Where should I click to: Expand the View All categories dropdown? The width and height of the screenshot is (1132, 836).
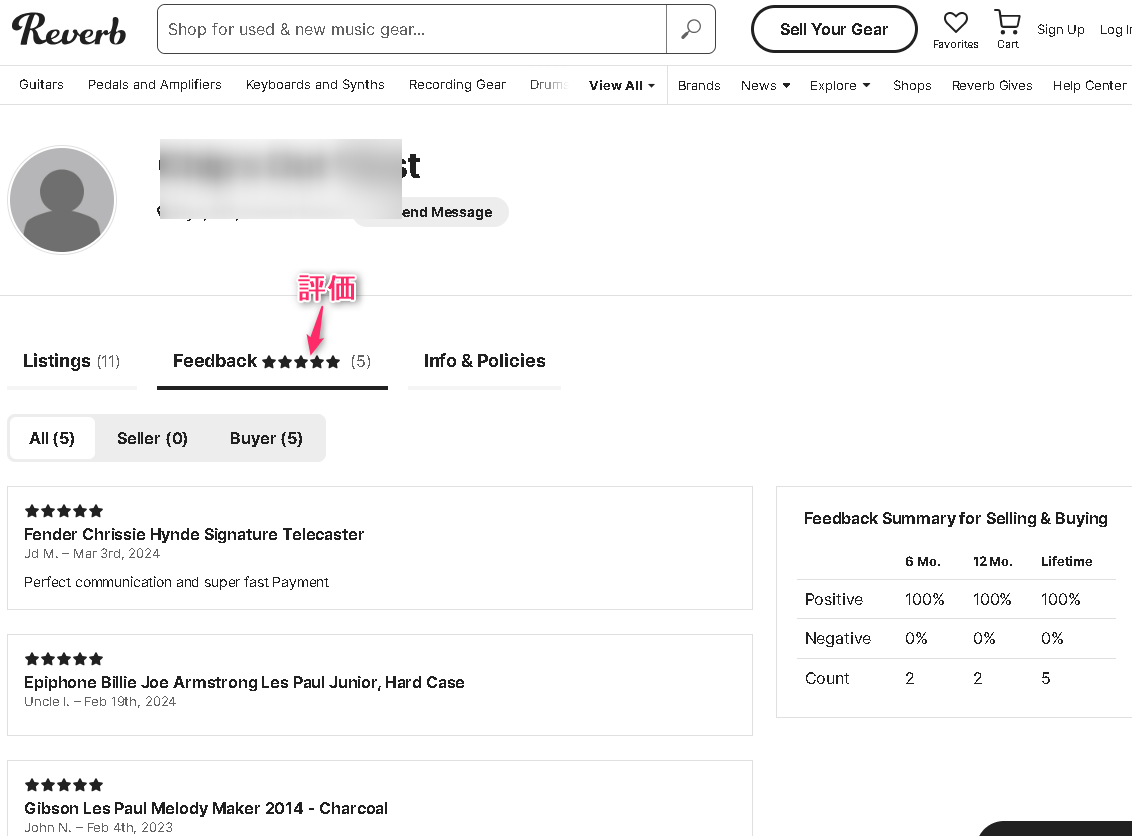[621, 85]
